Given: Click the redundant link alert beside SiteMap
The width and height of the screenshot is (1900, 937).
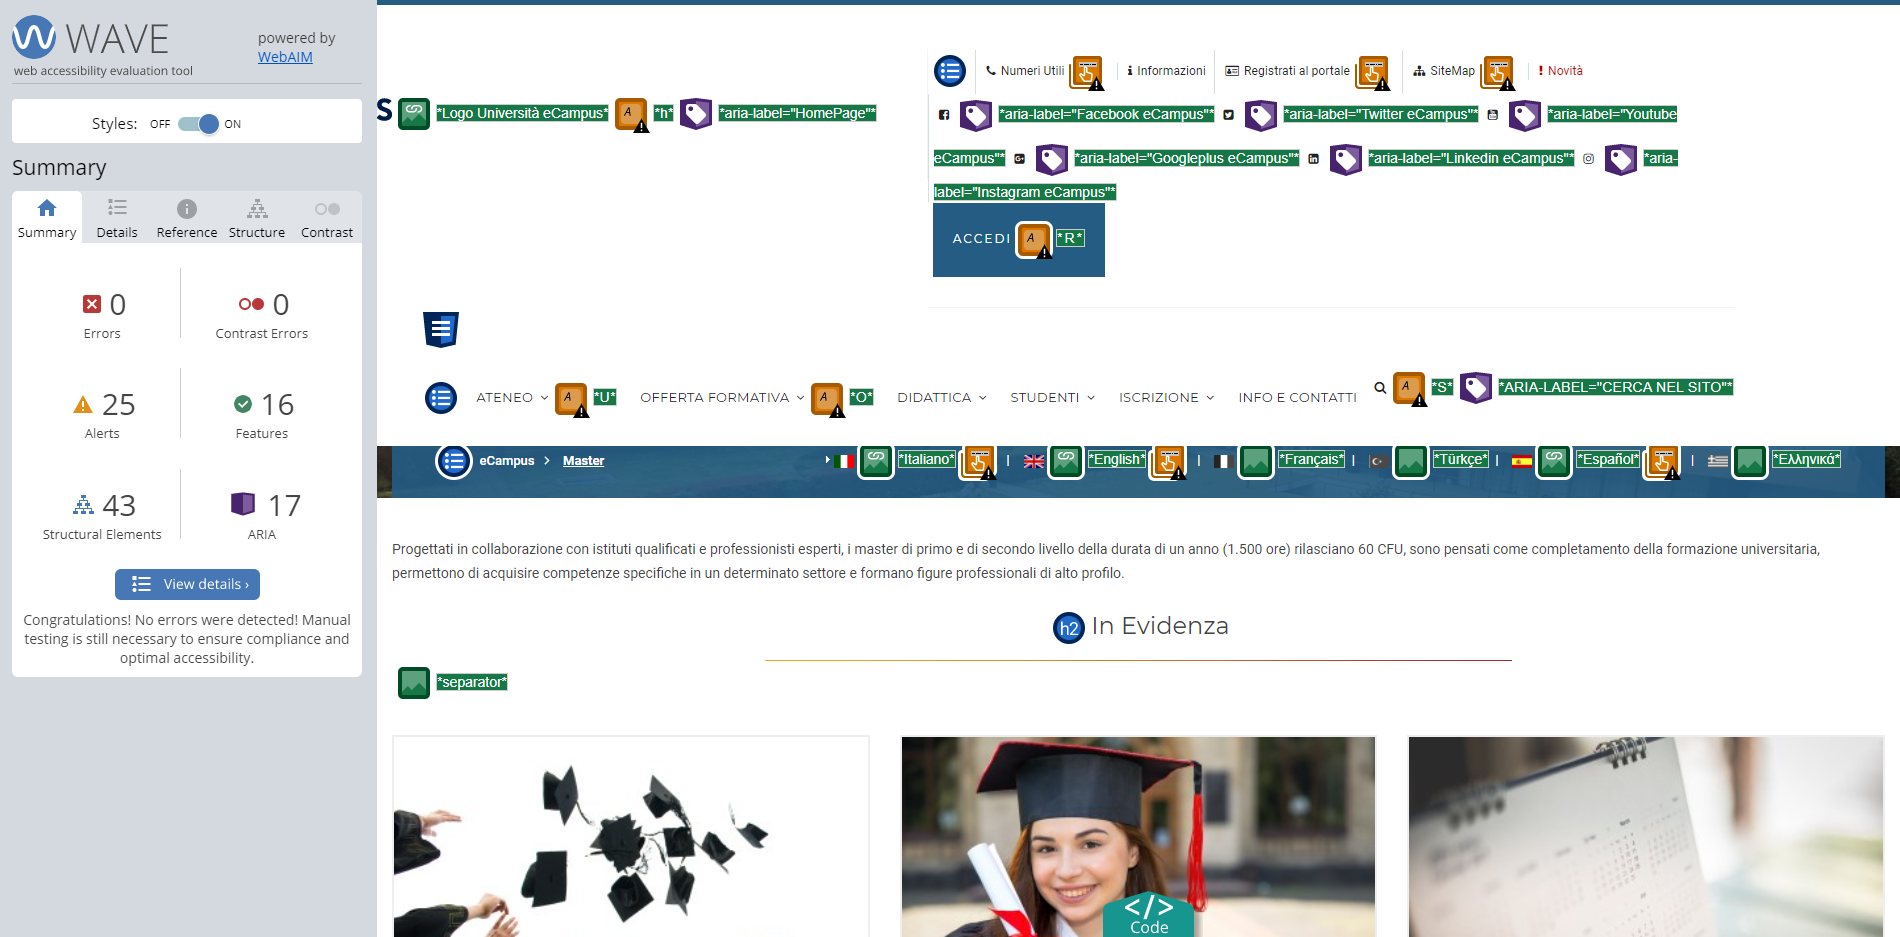Looking at the screenshot, I should 1498,72.
